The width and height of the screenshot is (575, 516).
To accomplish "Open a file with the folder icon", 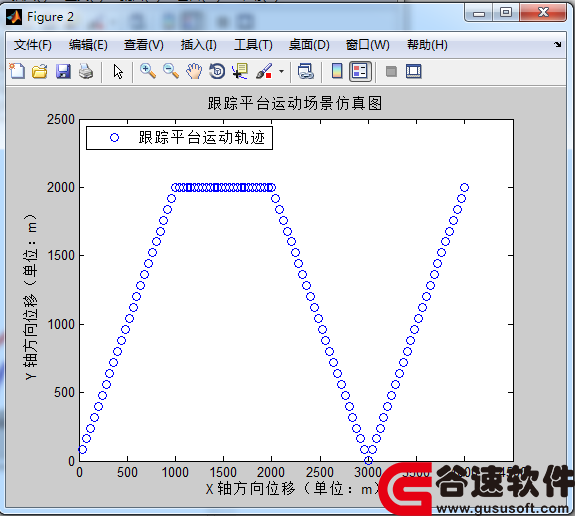I will click(40, 71).
